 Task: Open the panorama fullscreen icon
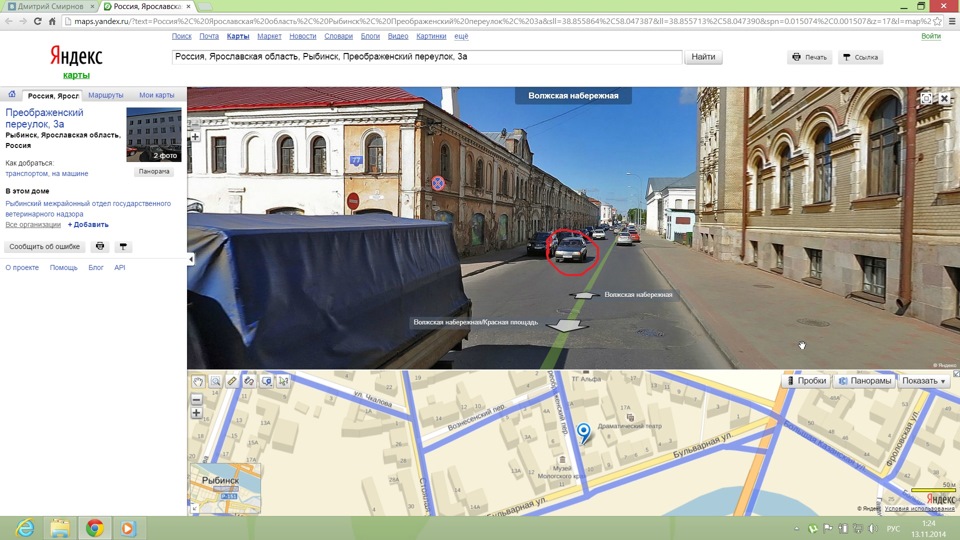point(926,98)
